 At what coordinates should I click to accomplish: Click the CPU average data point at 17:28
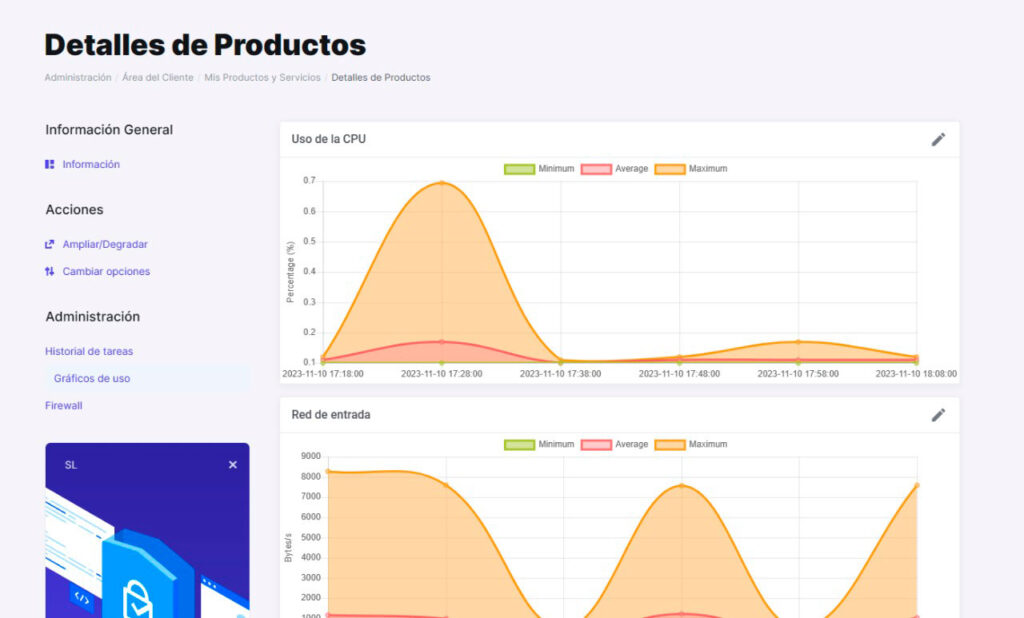point(442,342)
